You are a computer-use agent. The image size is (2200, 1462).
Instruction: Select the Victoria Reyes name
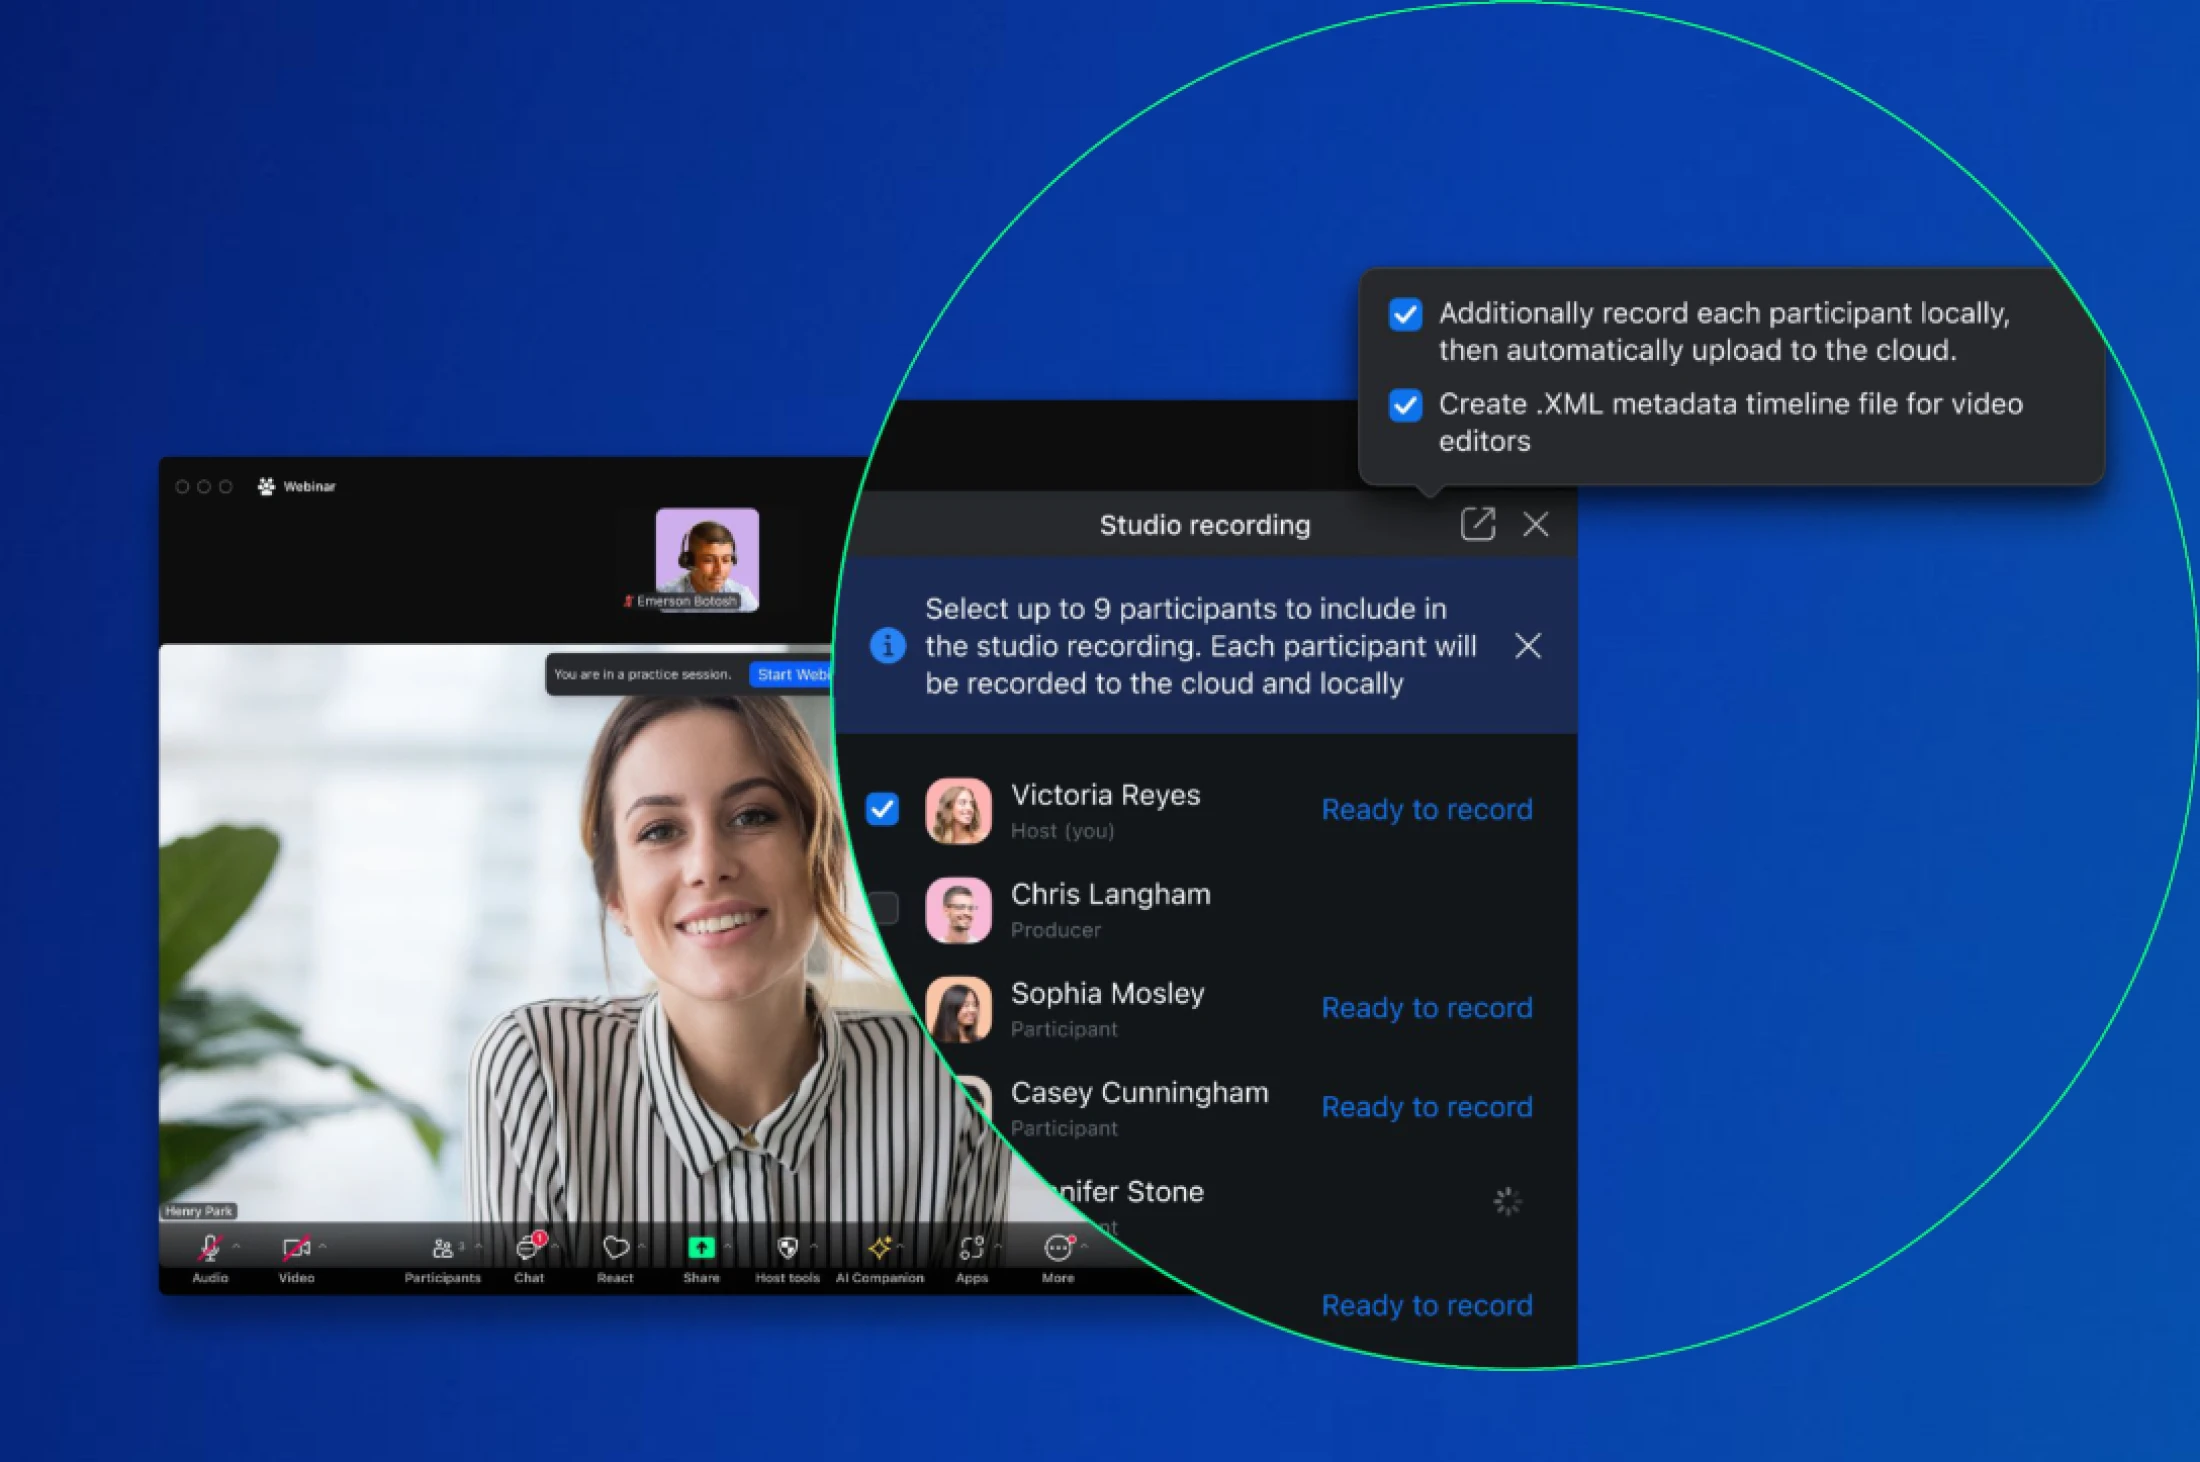1105,795
